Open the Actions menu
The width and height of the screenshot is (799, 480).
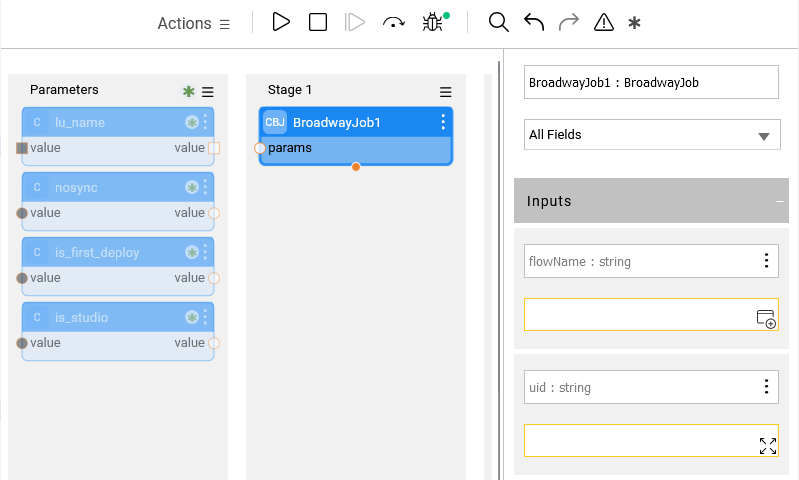[194, 23]
